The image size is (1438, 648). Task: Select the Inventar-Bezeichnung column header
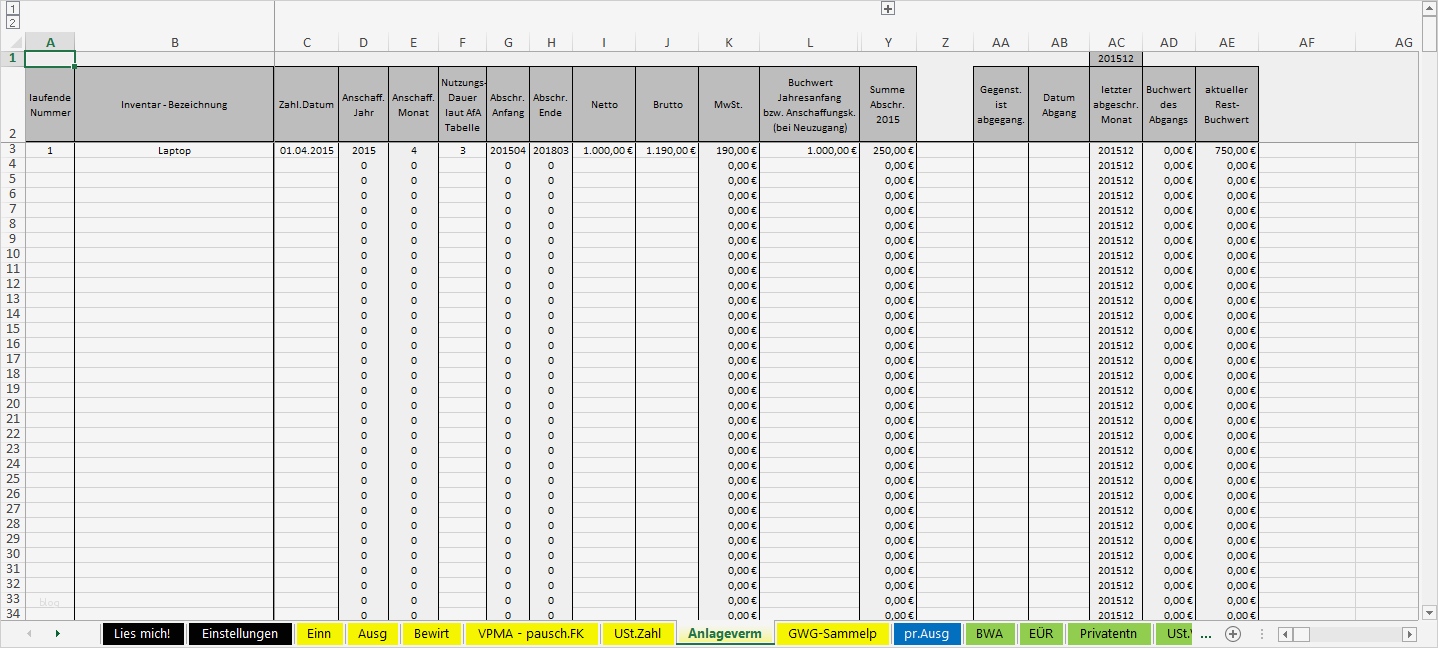pos(175,104)
